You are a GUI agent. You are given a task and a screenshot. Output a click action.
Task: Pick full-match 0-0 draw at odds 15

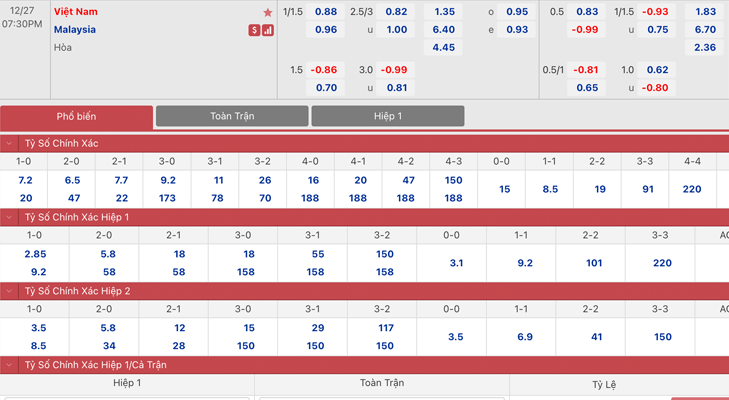coord(504,189)
